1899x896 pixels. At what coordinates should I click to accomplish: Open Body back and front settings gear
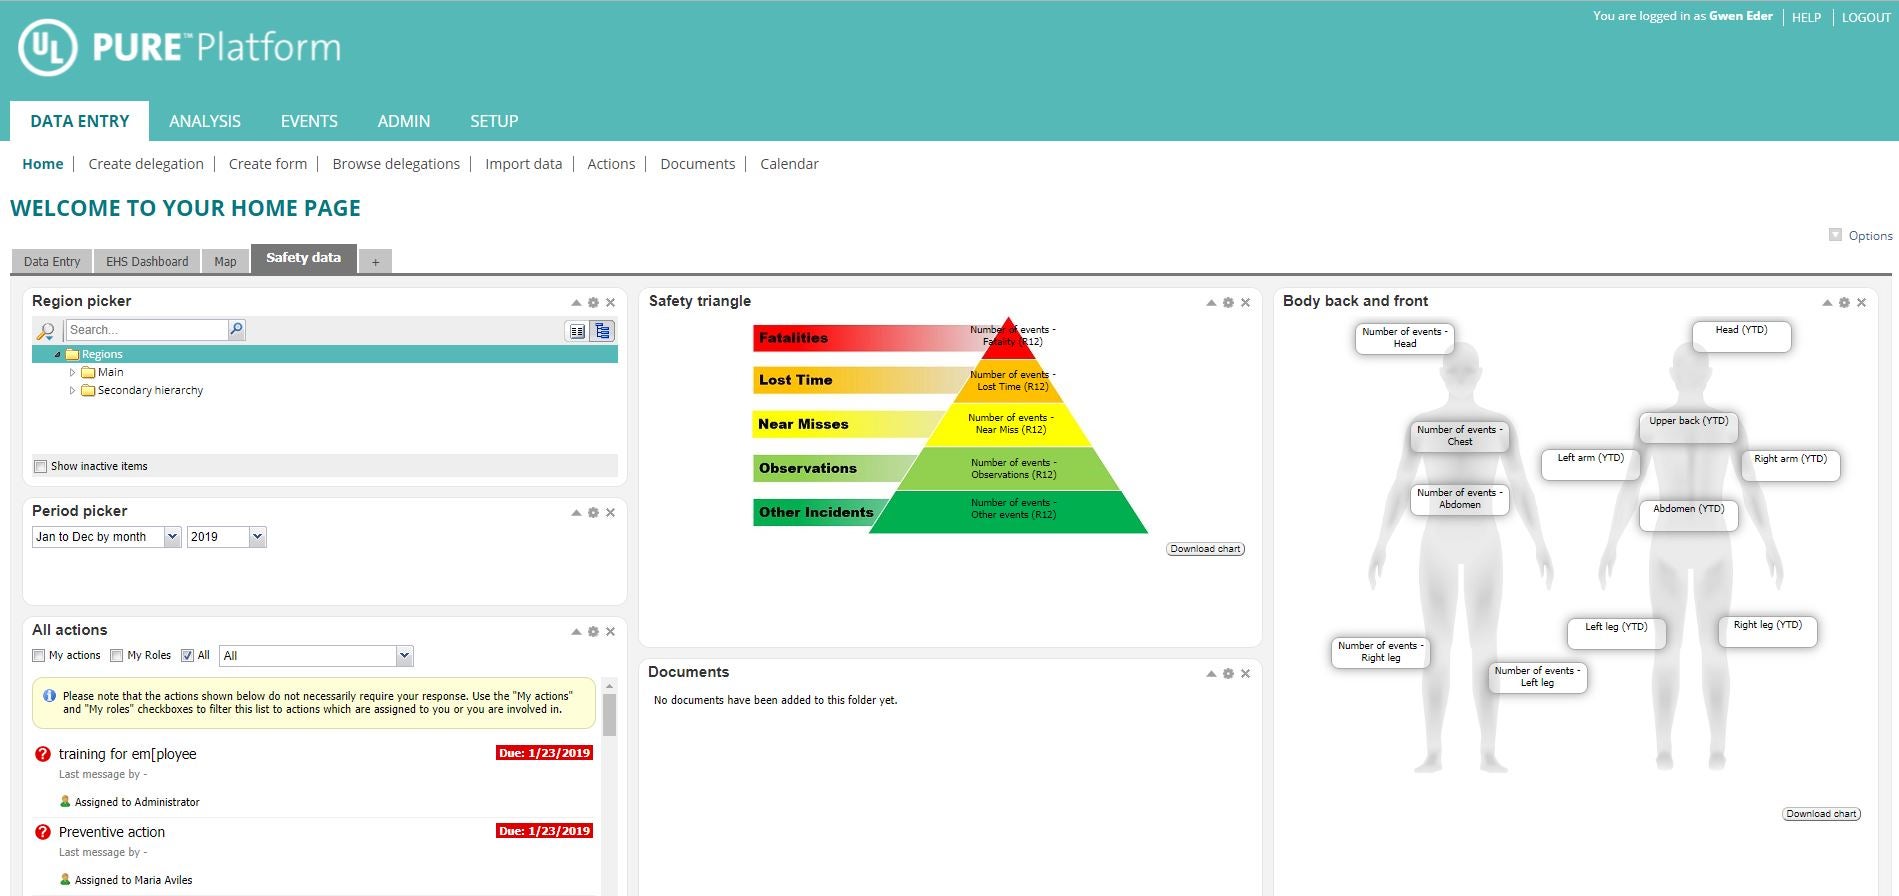(1844, 303)
